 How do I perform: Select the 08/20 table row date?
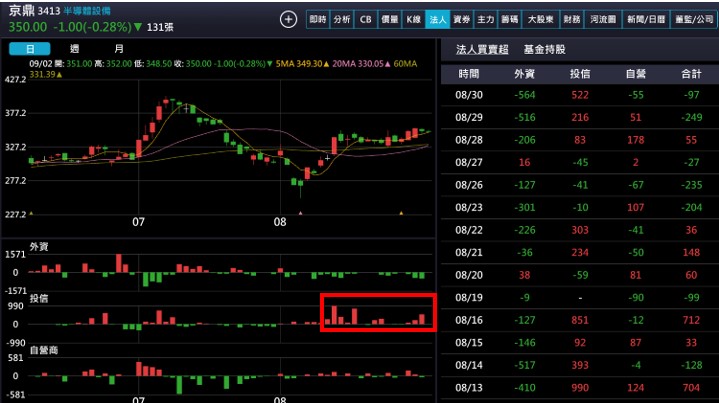pos(469,275)
